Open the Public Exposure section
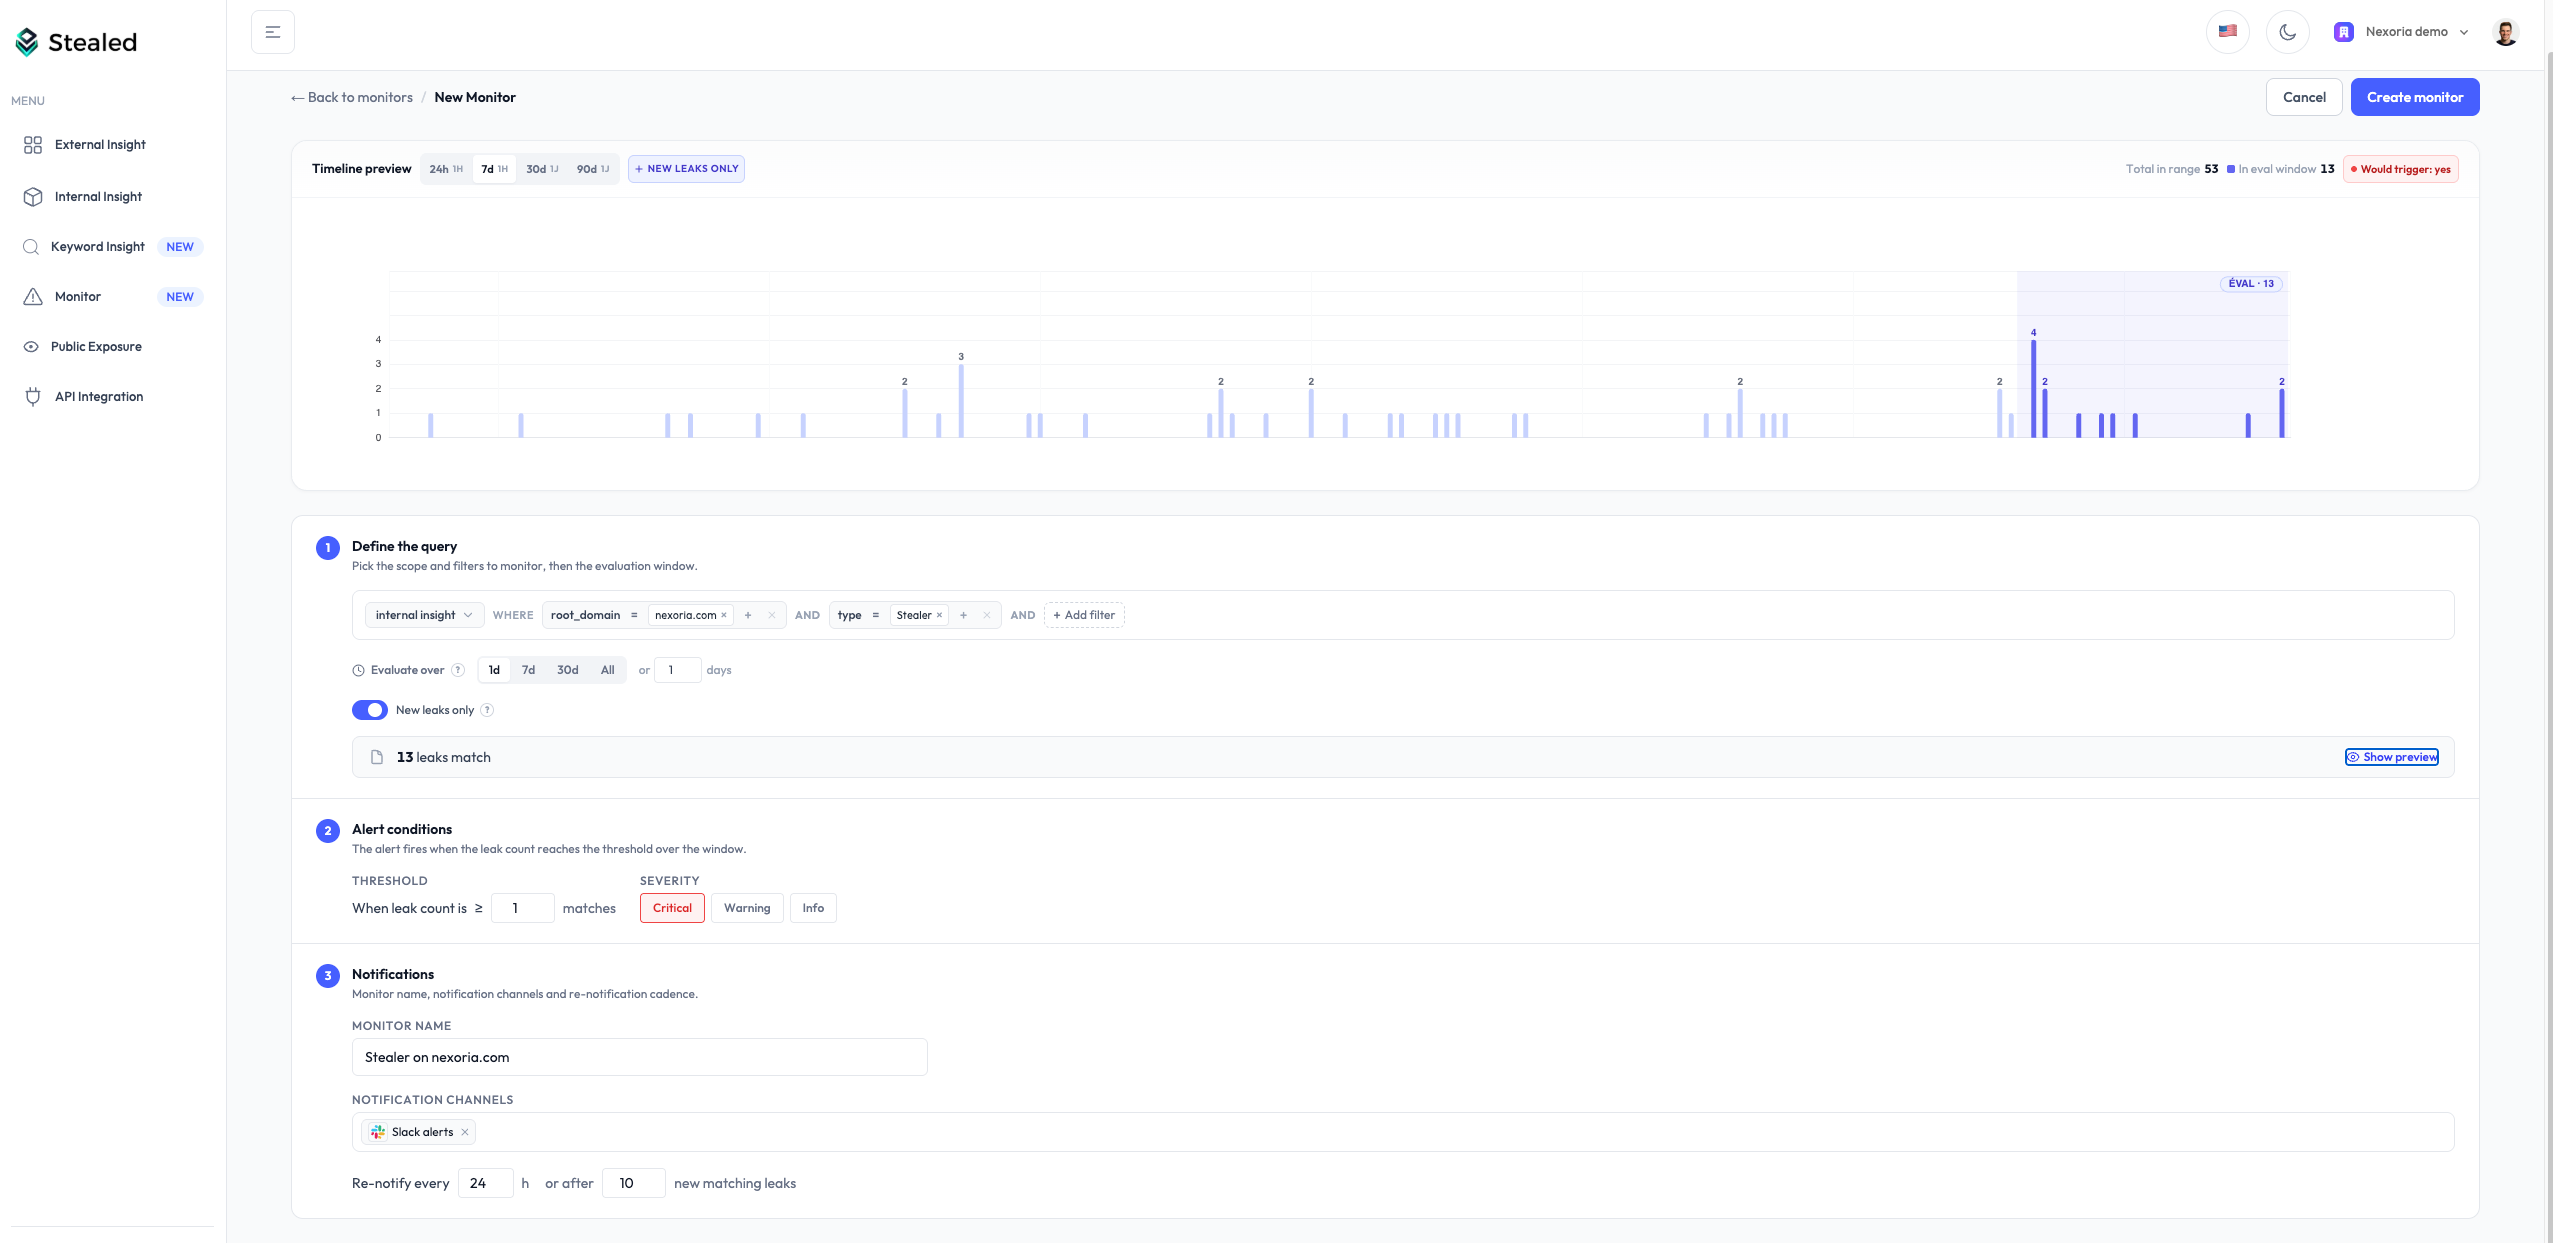Screen dimensions: 2553x1243 pos(96,346)
